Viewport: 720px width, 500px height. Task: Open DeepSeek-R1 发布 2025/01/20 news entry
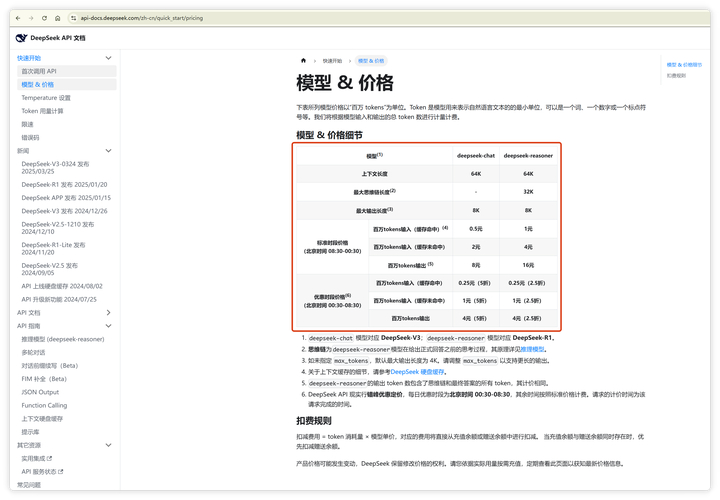[x=64, y=185]
